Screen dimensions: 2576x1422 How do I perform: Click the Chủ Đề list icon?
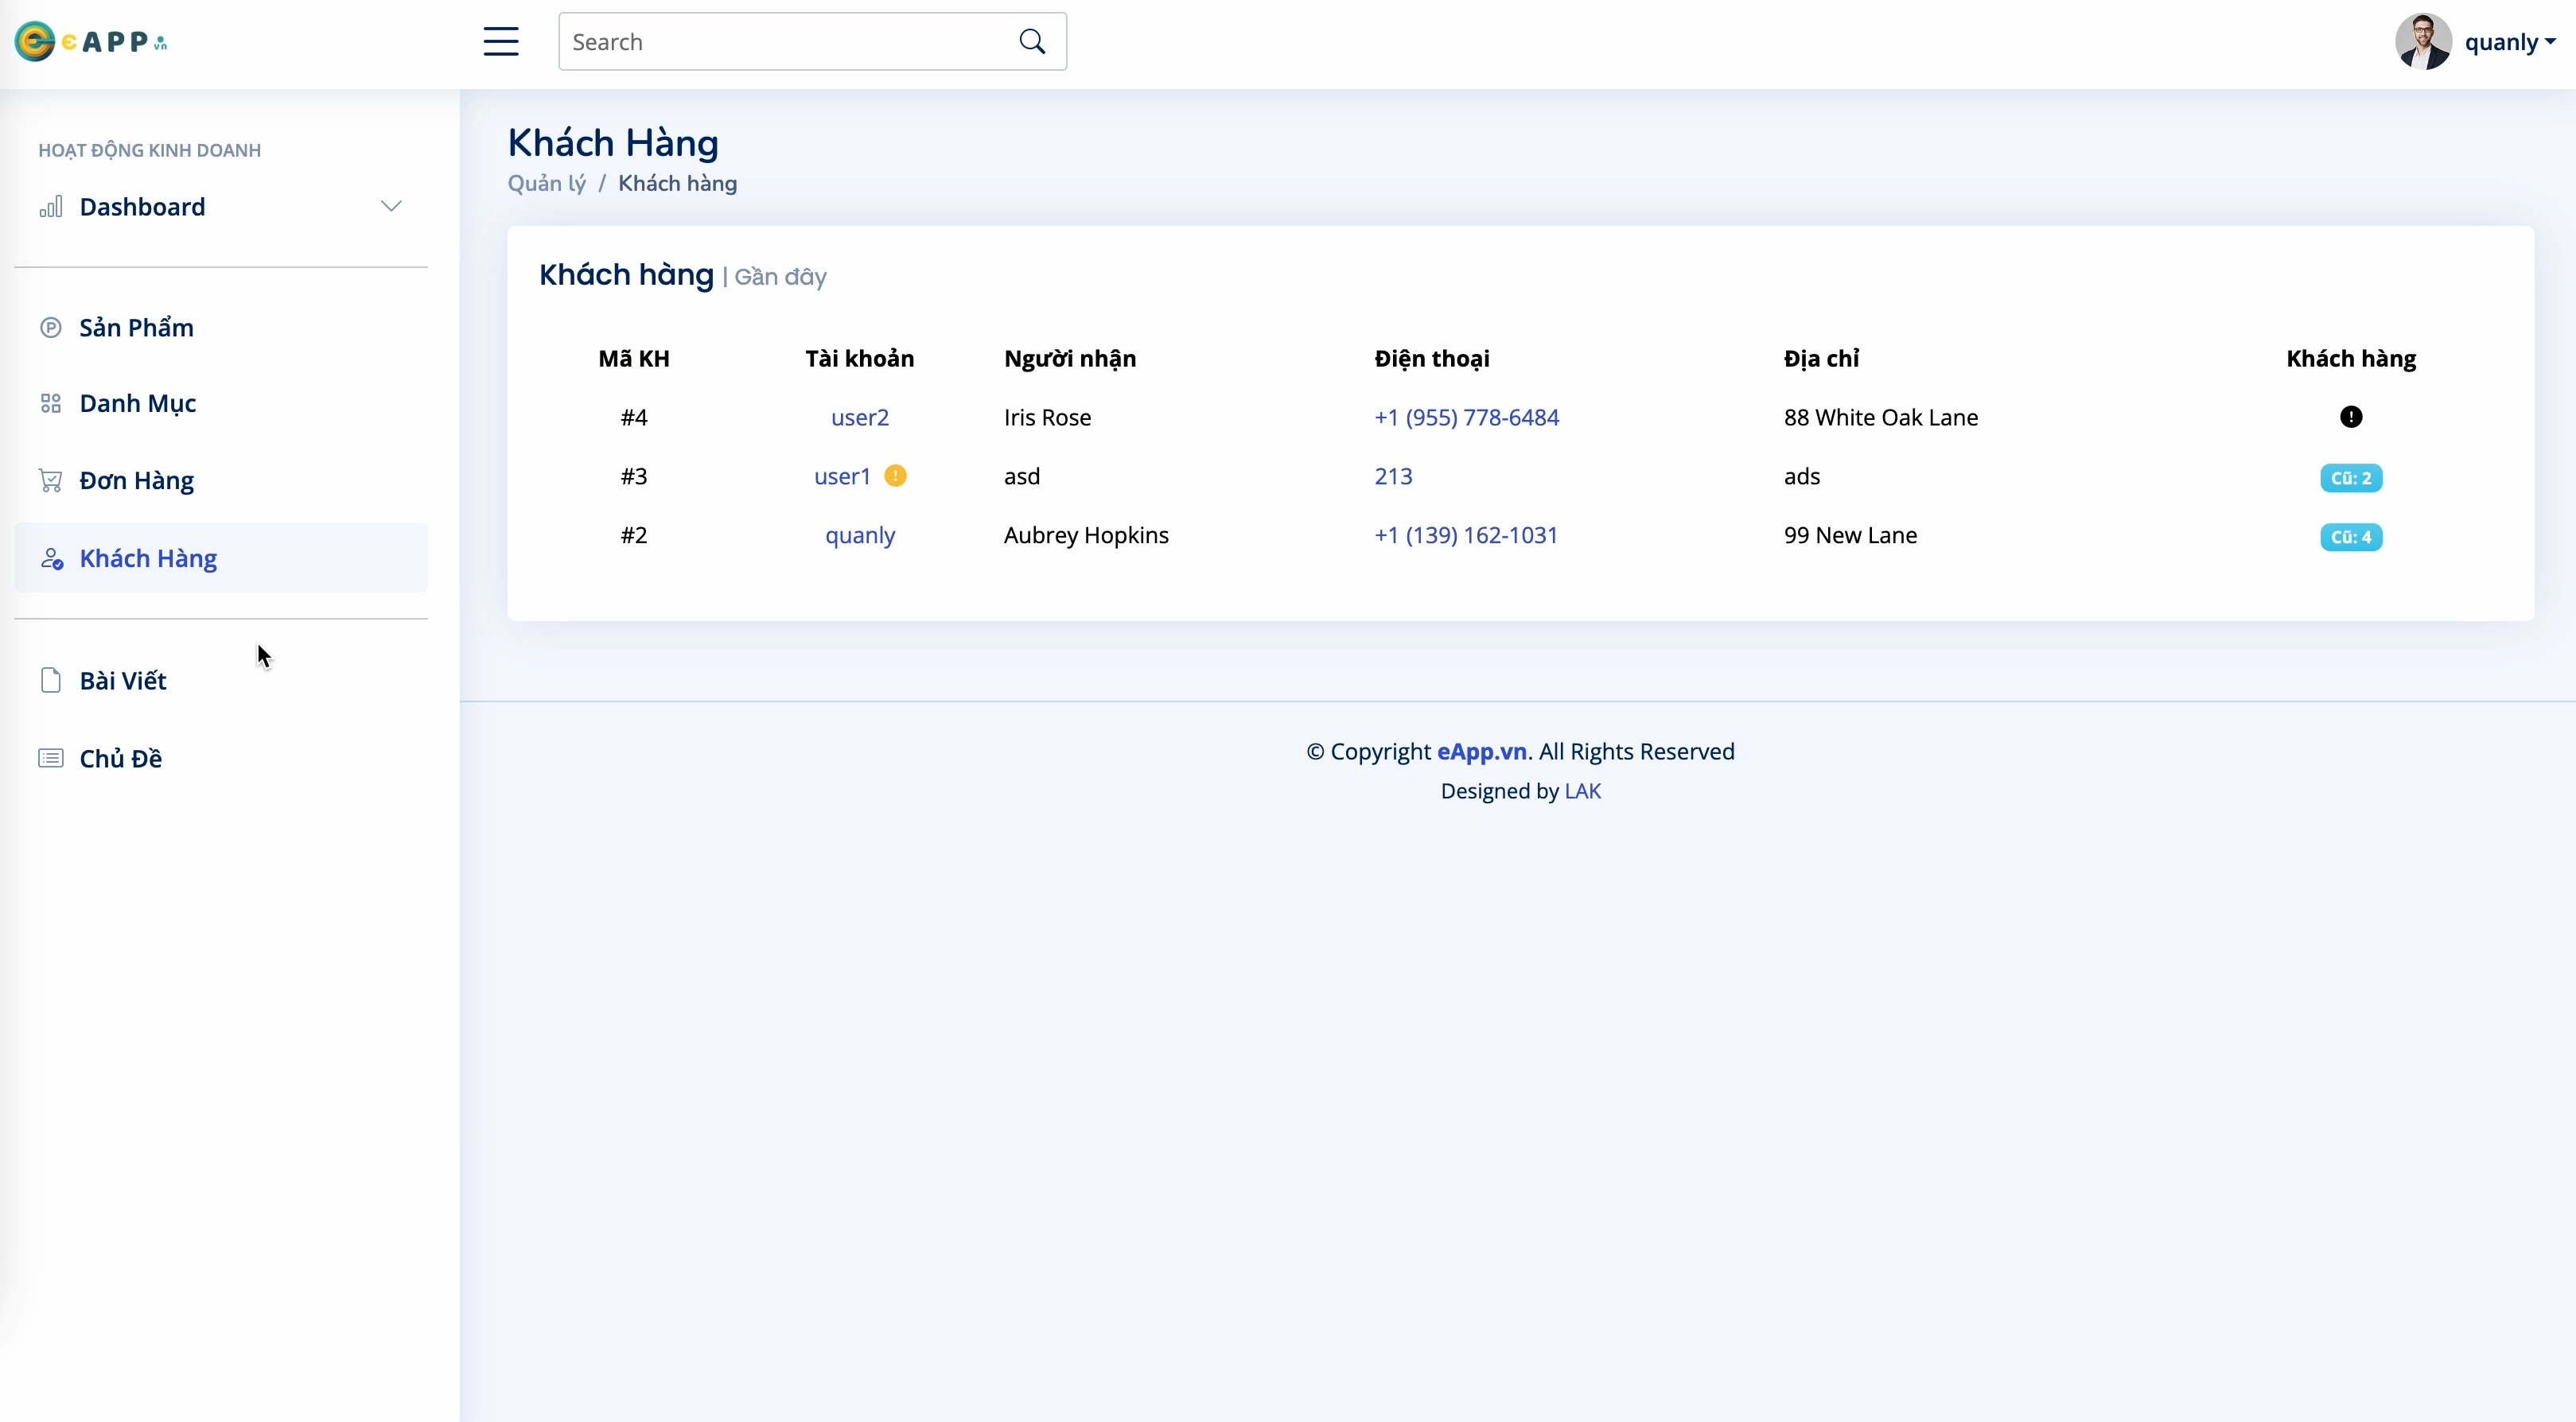(x=51, y=759)
